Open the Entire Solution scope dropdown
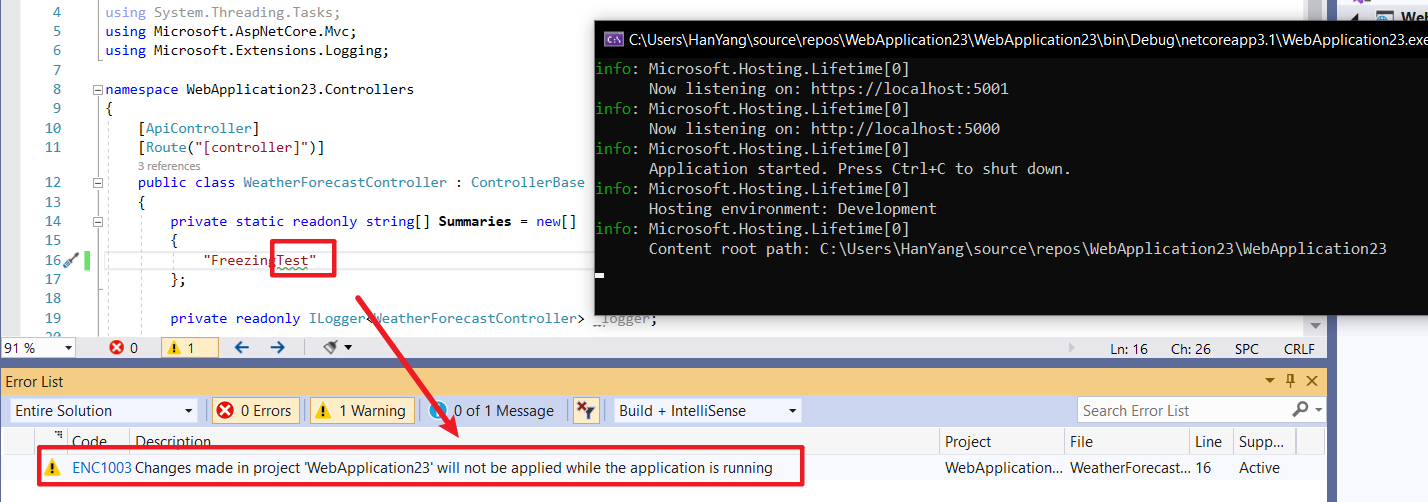1428x502 pixels. point(104,410)
